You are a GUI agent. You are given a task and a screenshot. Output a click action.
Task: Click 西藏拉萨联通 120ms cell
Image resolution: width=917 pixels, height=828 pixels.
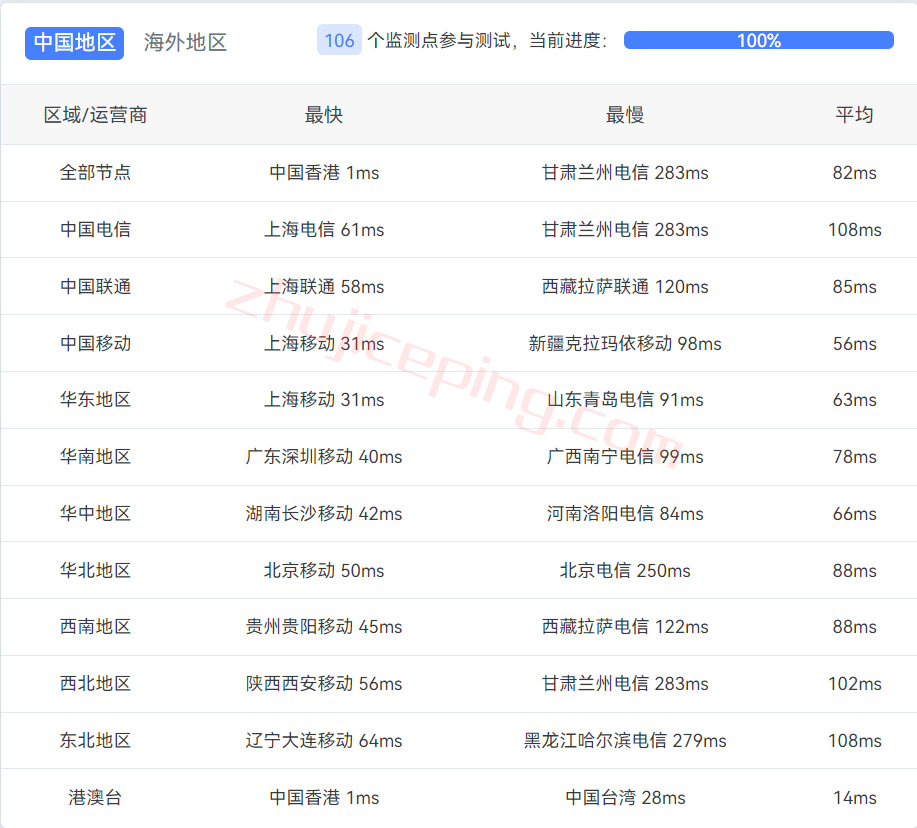[625, 287]
